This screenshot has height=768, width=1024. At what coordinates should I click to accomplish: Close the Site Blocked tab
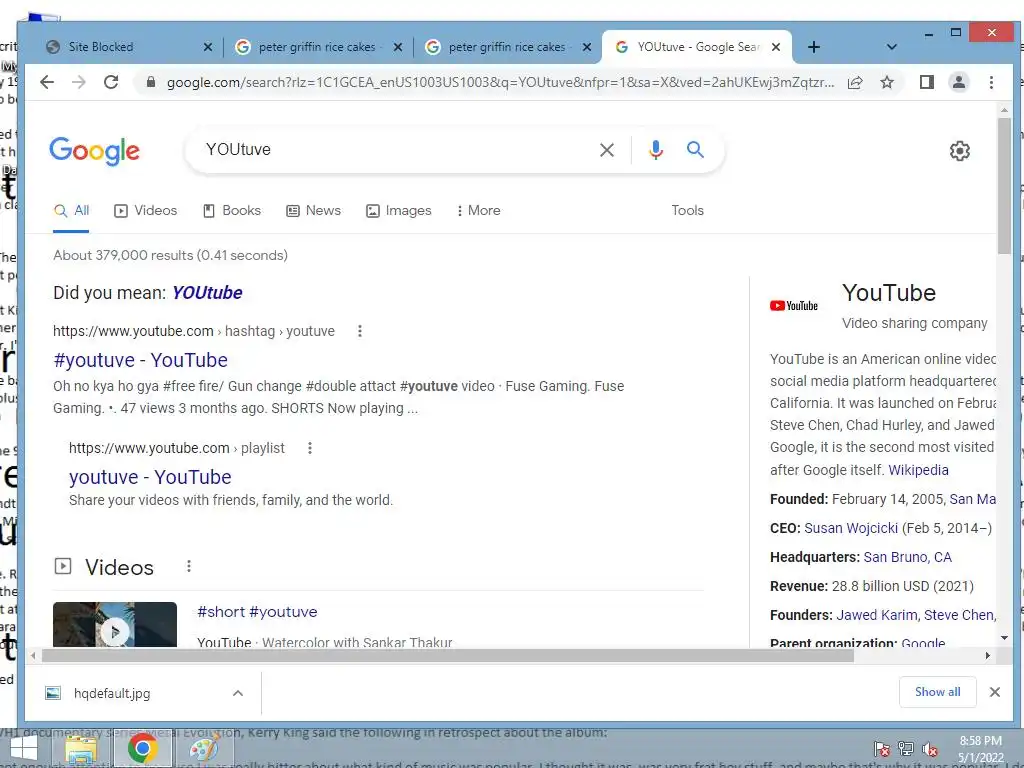(208, 47)
